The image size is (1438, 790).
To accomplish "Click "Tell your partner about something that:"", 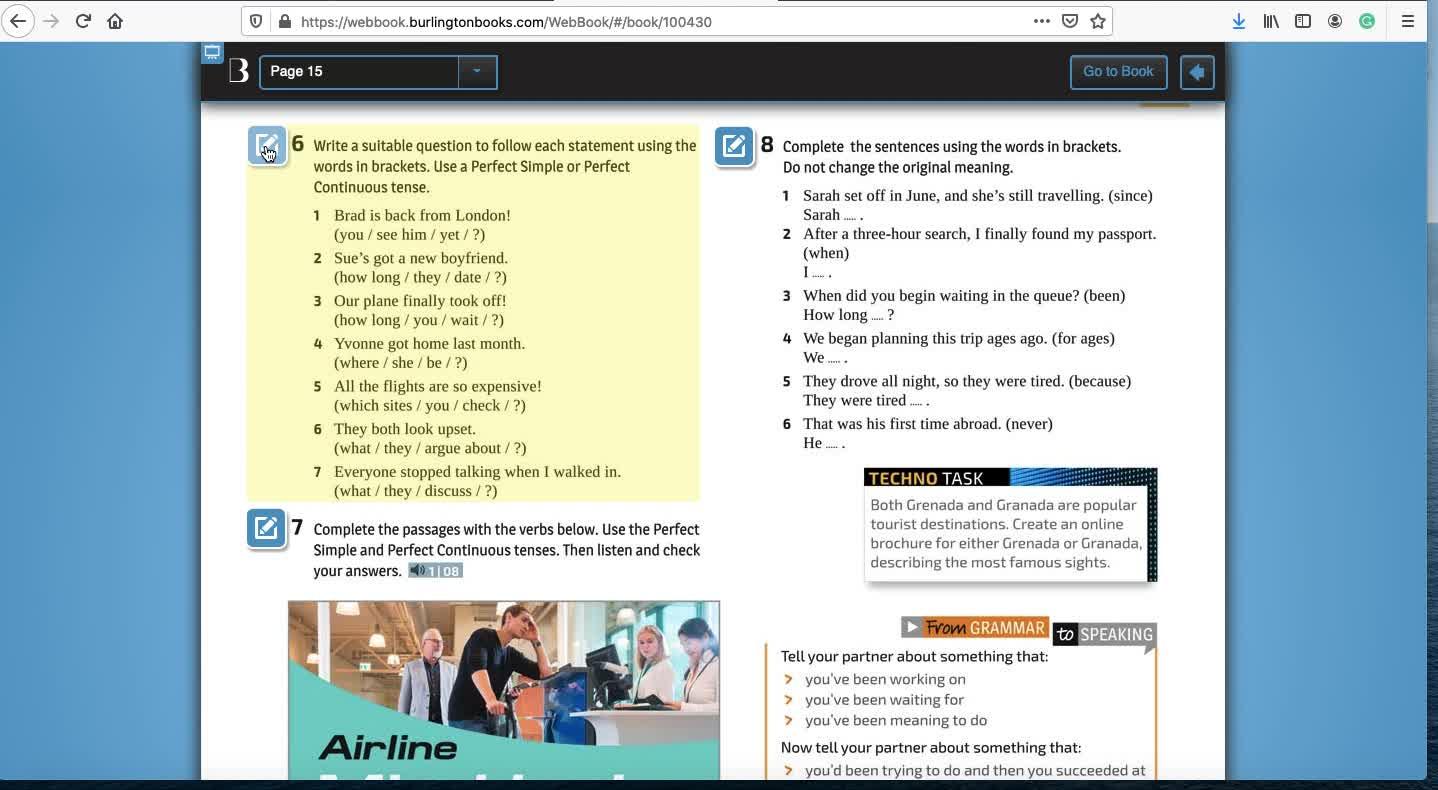I will click(914, 657).
